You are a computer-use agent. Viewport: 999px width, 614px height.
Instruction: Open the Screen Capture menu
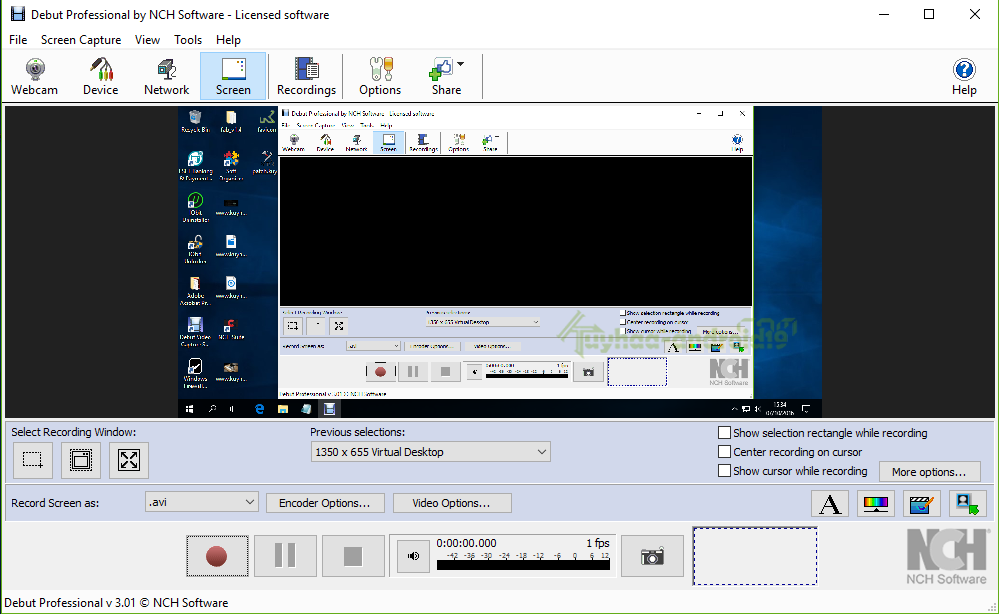point(81,39)
